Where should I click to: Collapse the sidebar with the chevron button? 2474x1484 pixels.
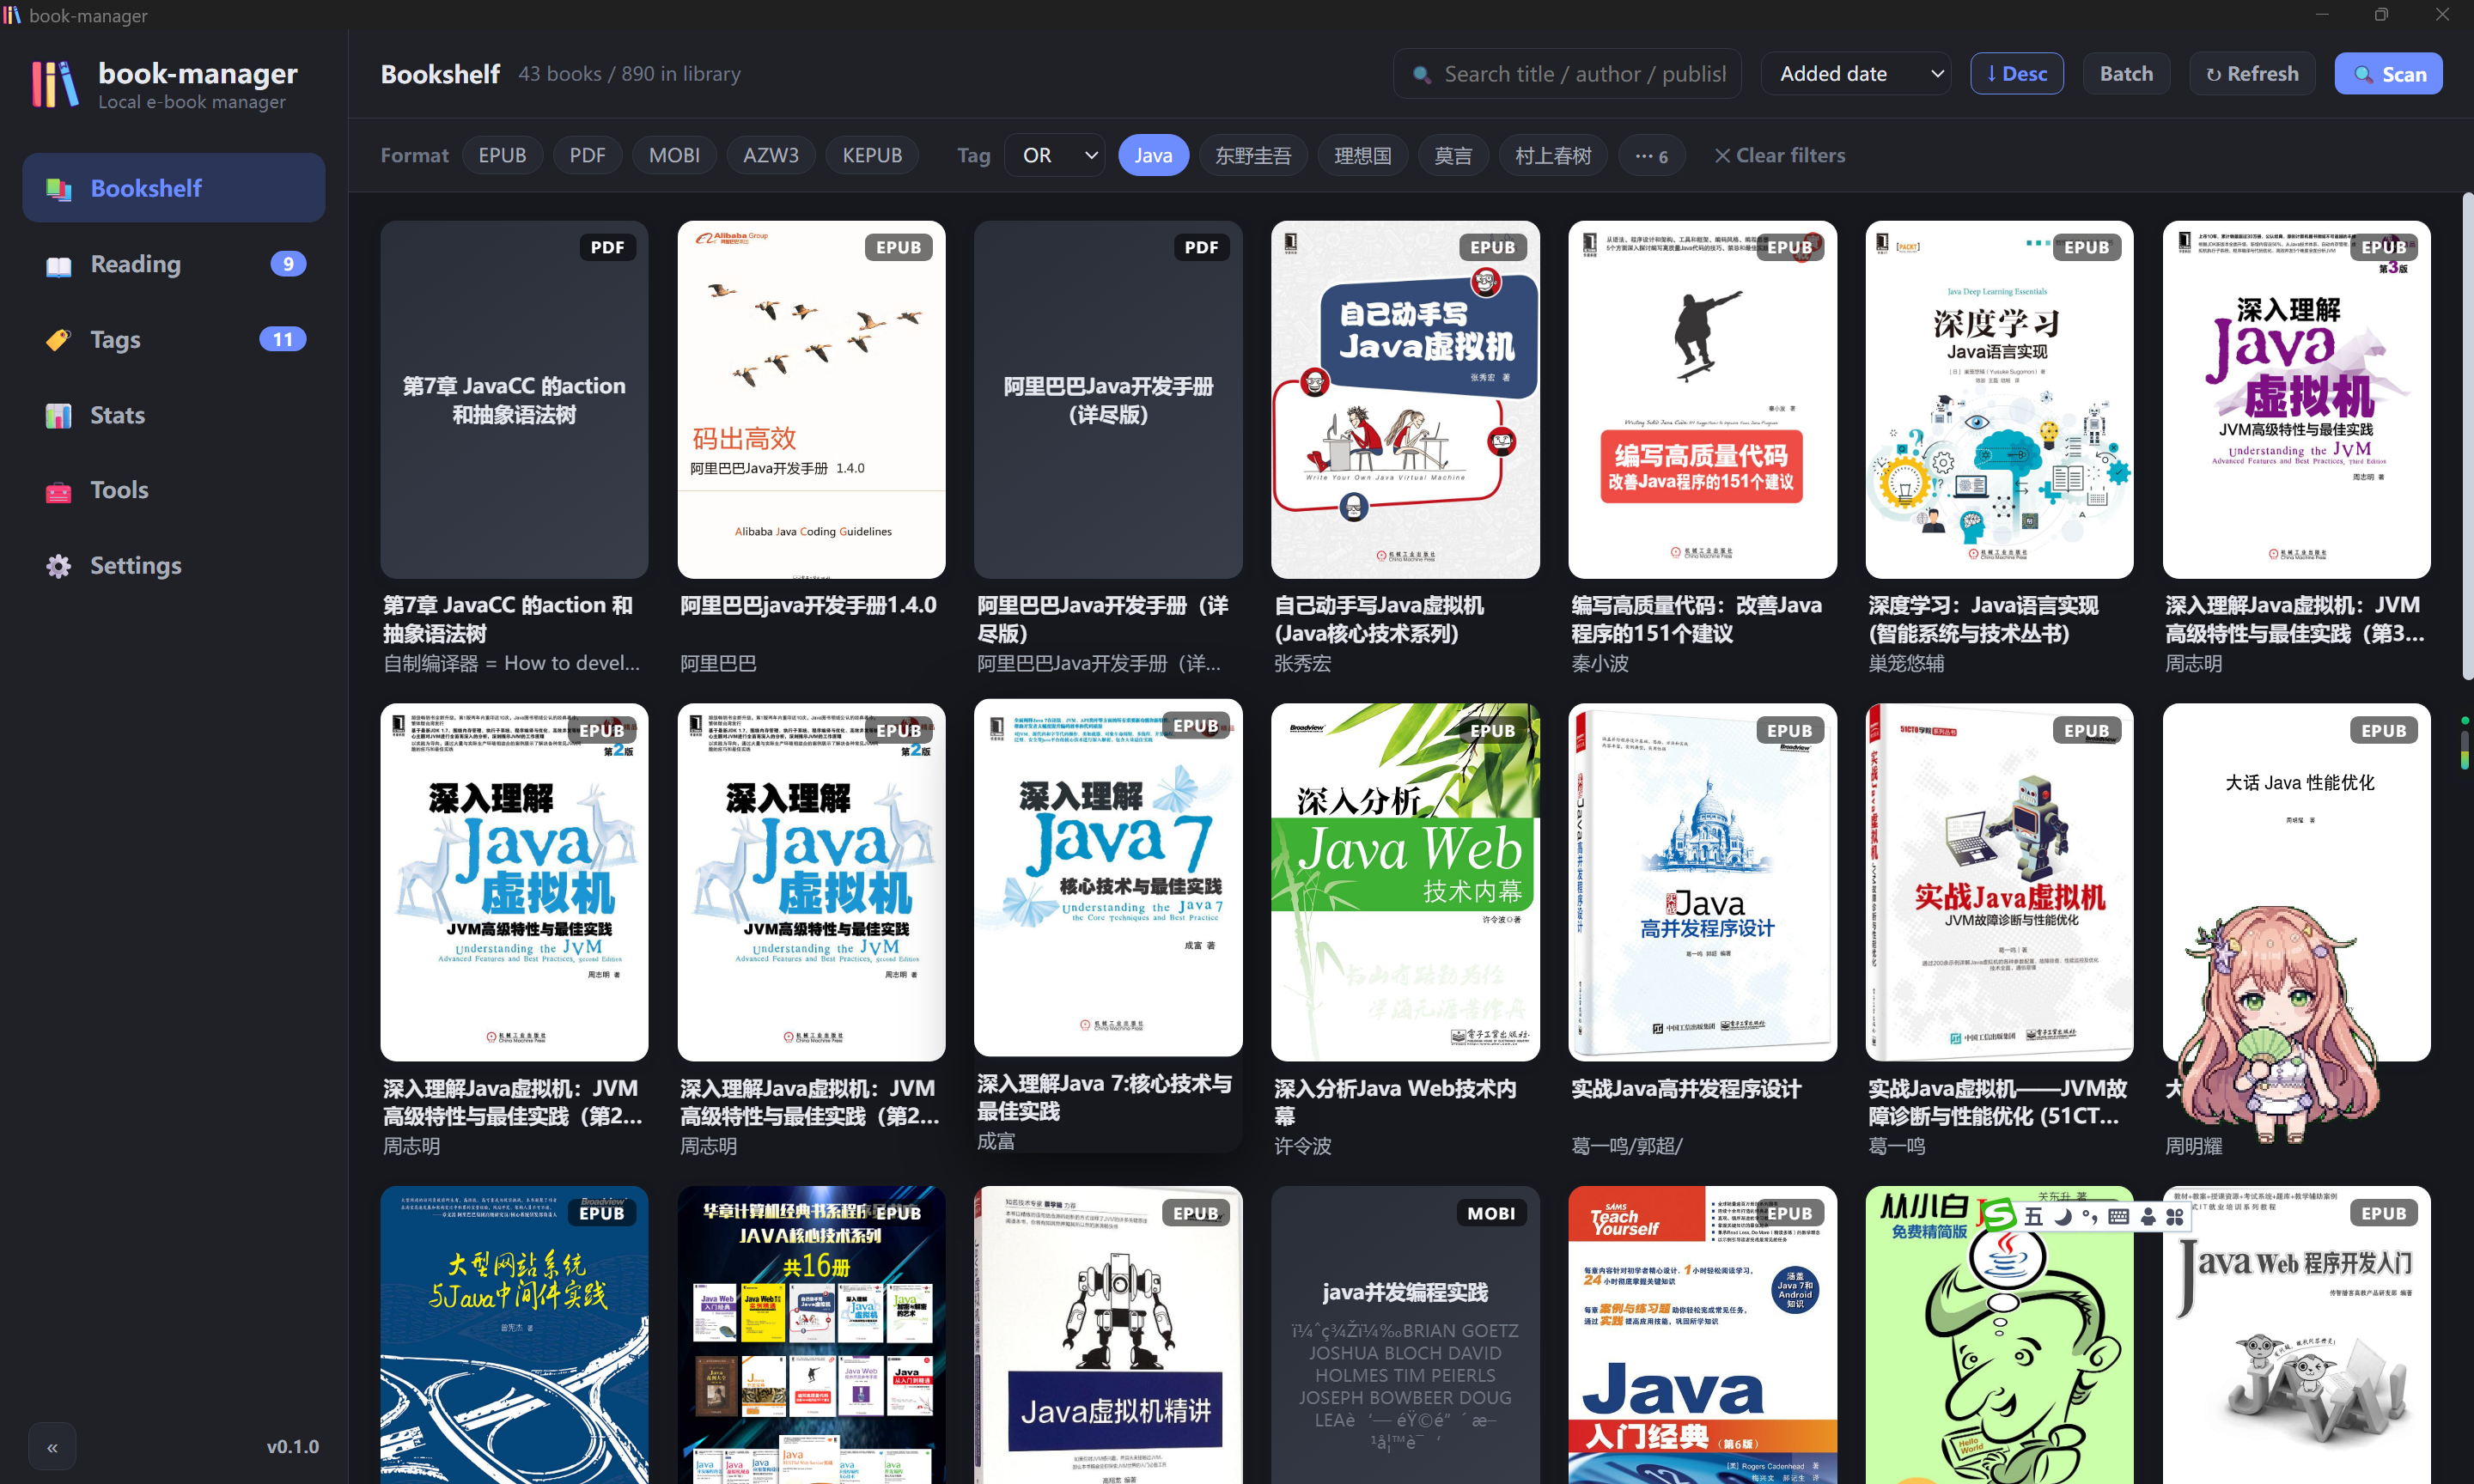[x=52, y=1446]
